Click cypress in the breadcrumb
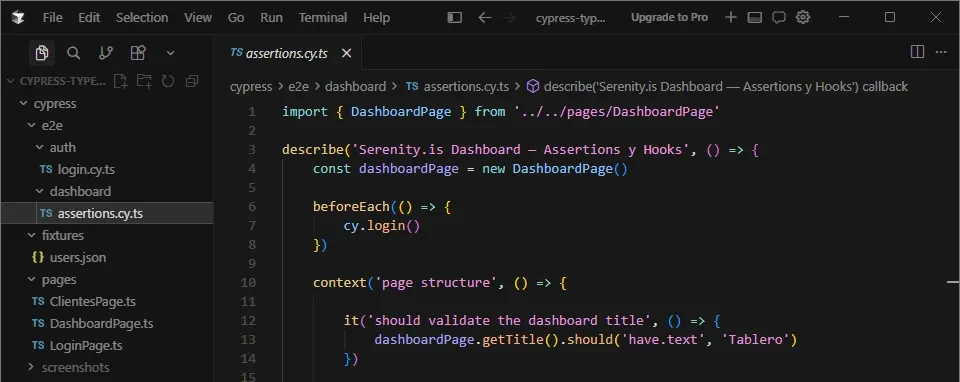Viewport: 960px width, 382px height. (x=251, y=87)
